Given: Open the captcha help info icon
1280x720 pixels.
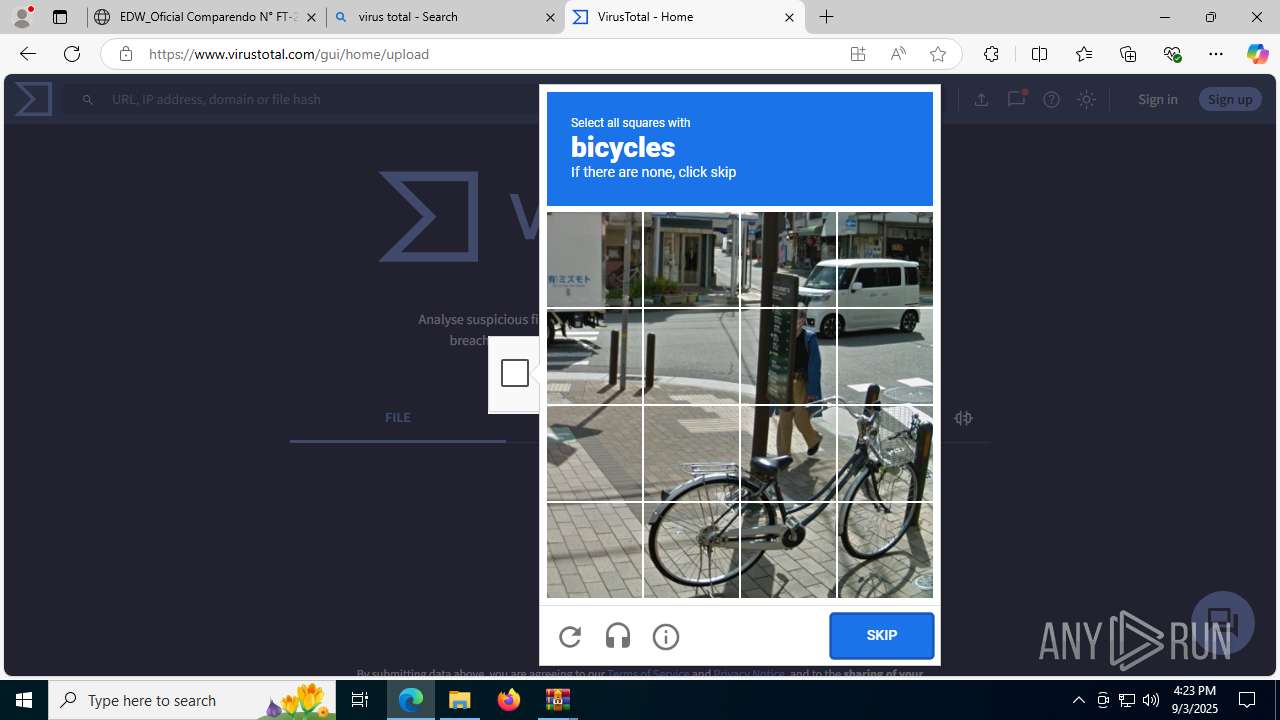Looking at the screenshot, I should 666,636.
